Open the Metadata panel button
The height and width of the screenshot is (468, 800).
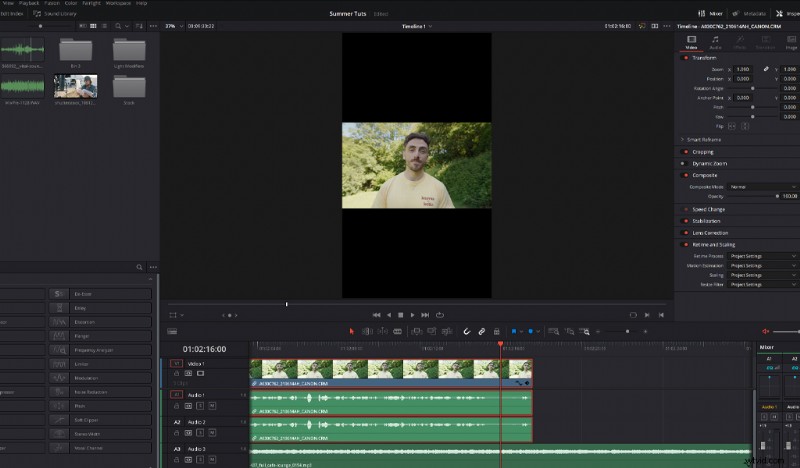coord(749,14)
